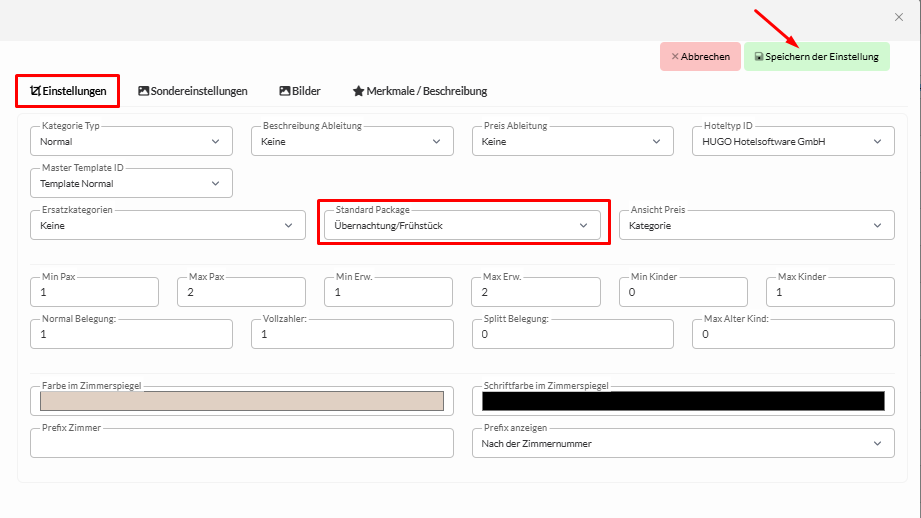Expand the Hoteltyp ID dropdown
921x518 pixels.
coord(792,142)
